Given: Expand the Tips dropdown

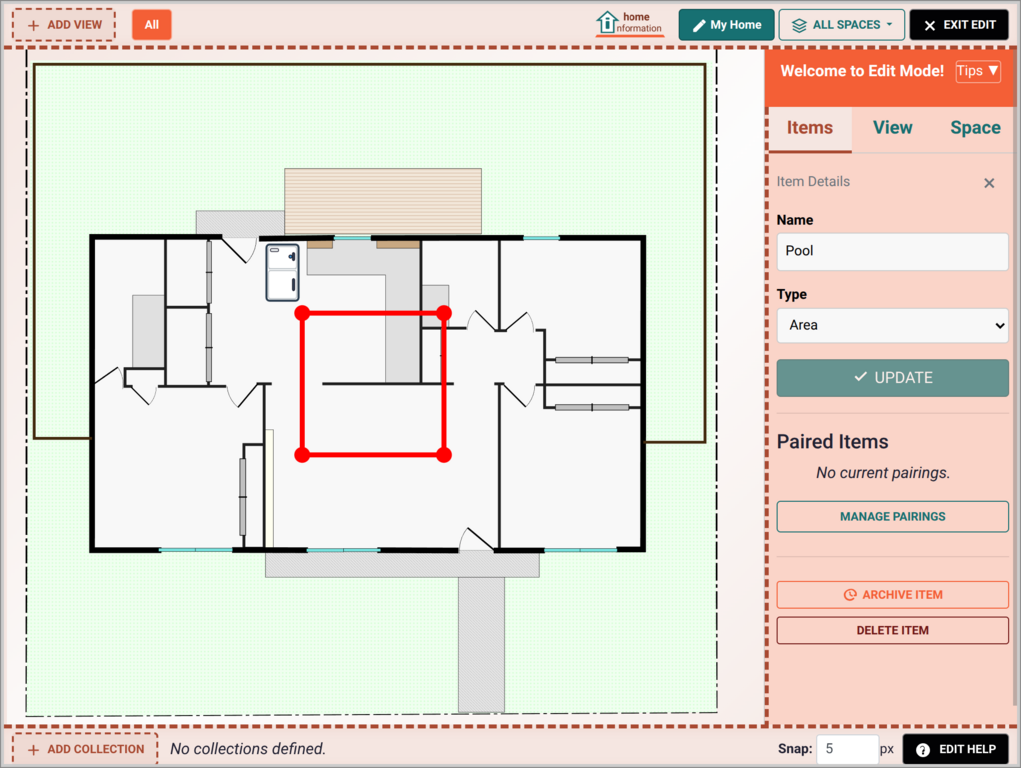Looking at the screenshot, I should pyautogui.click(x=977, y=71).
